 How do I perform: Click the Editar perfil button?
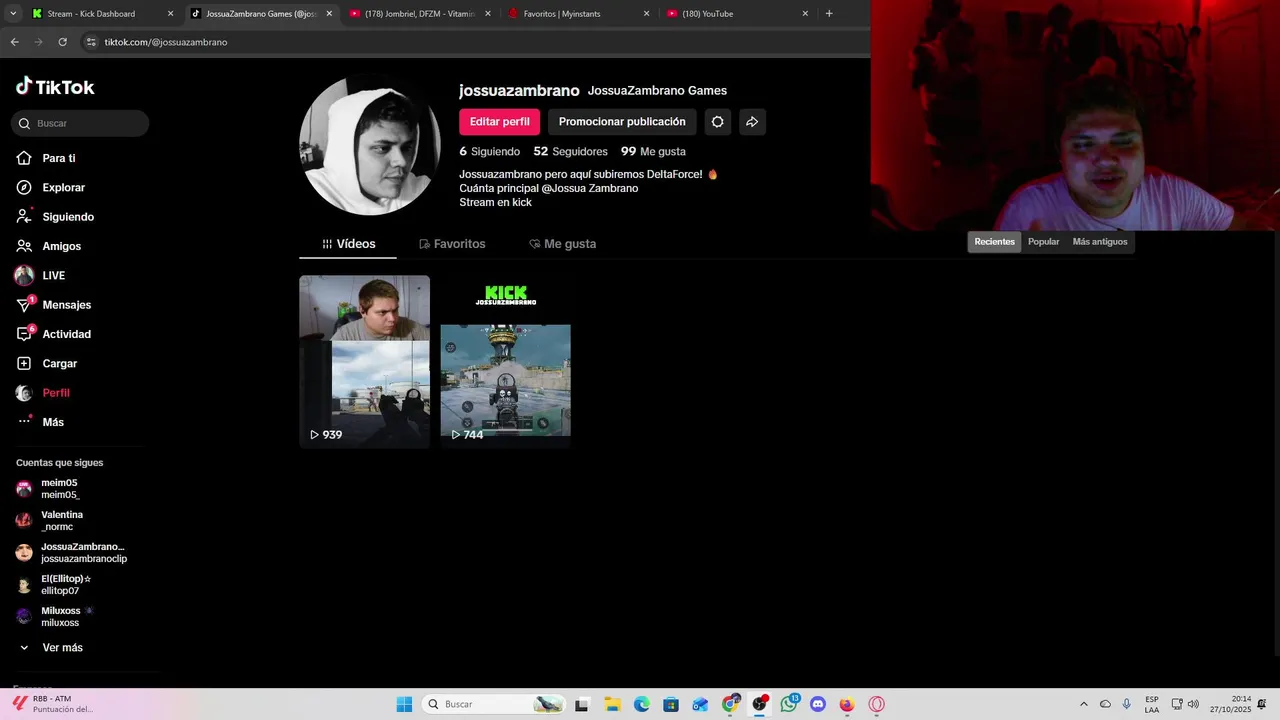(499, 122)
